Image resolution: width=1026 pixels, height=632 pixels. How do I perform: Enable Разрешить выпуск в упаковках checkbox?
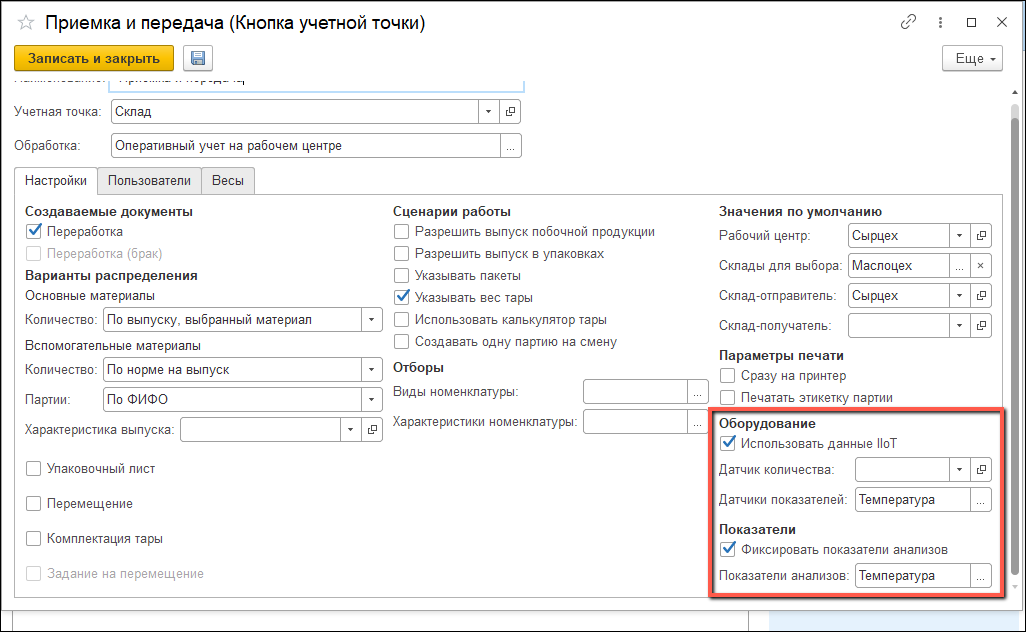tap(402, 254)
